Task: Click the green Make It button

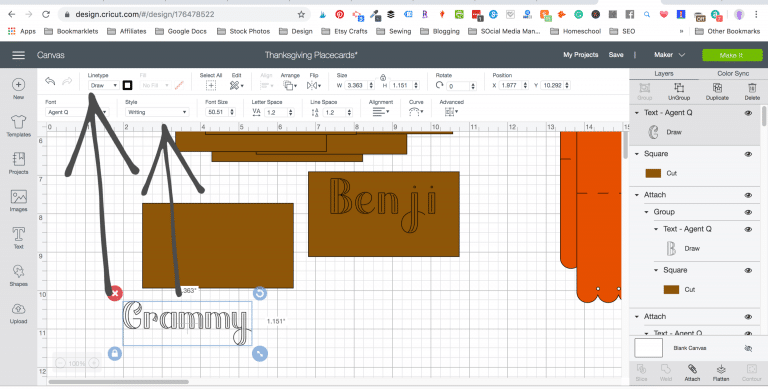Action: coord(732,55)
